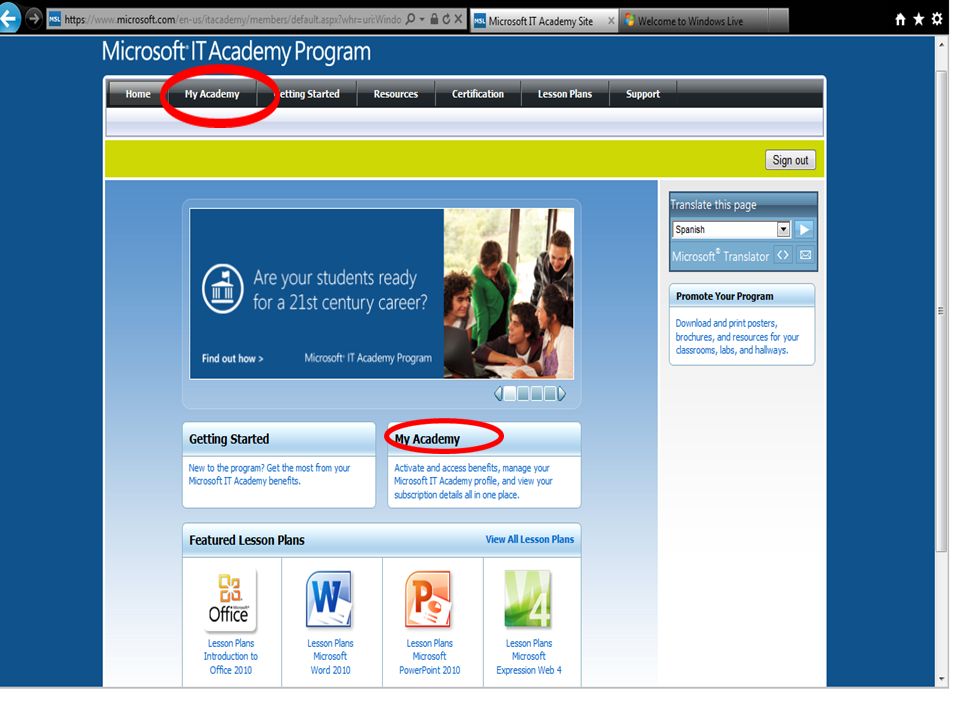
Task: Open Lesson Plans Introduction to Office 2010 link
Action: pos(230,656)
